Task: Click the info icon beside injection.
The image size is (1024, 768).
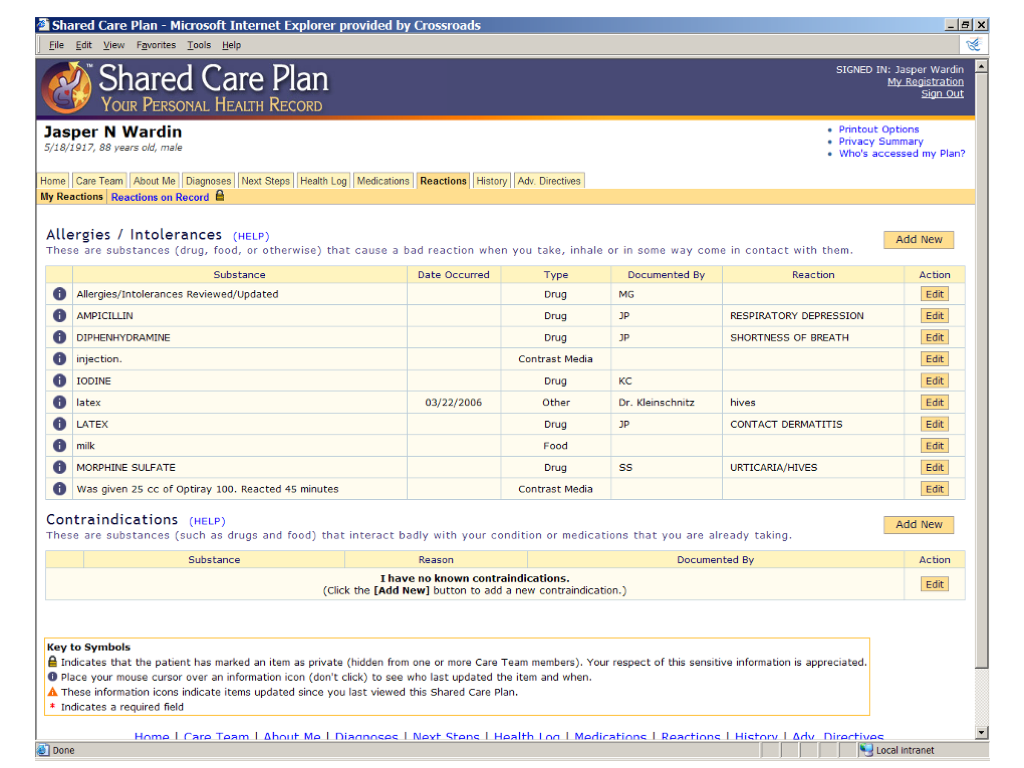Action: click(59, 359)
